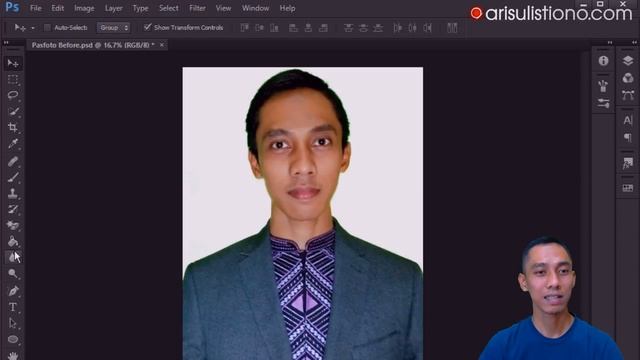Select the Rectangular Marquee tool

coord(13,79)
